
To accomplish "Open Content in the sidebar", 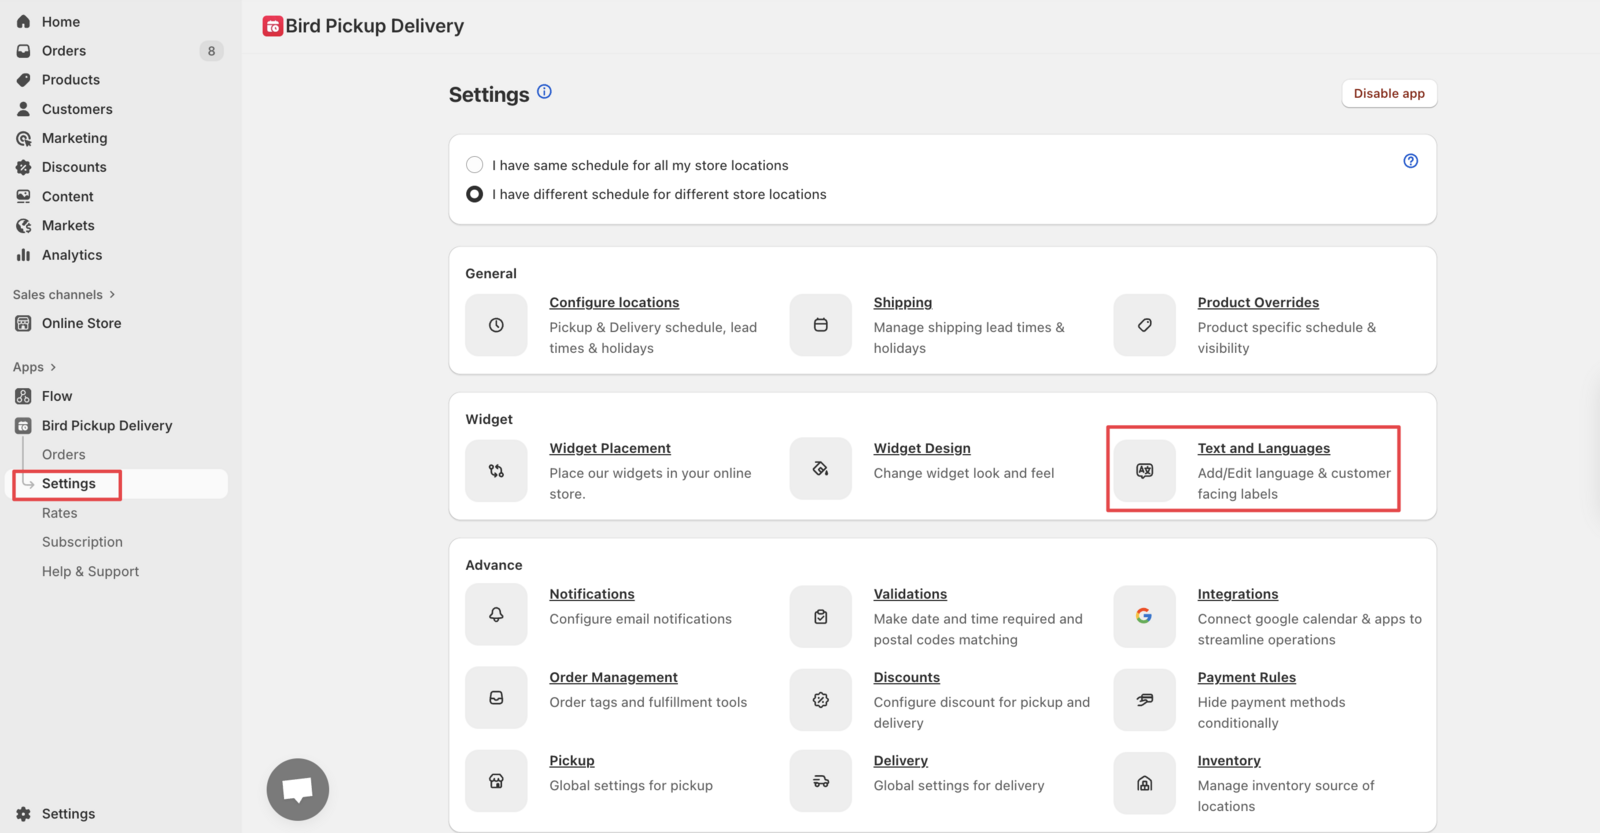I will 68,197.
